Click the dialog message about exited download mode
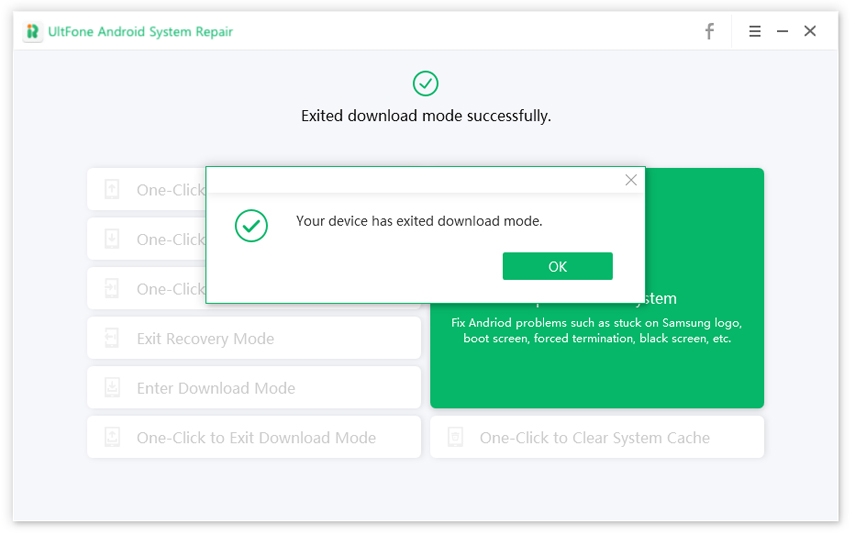 pos(419,221)
